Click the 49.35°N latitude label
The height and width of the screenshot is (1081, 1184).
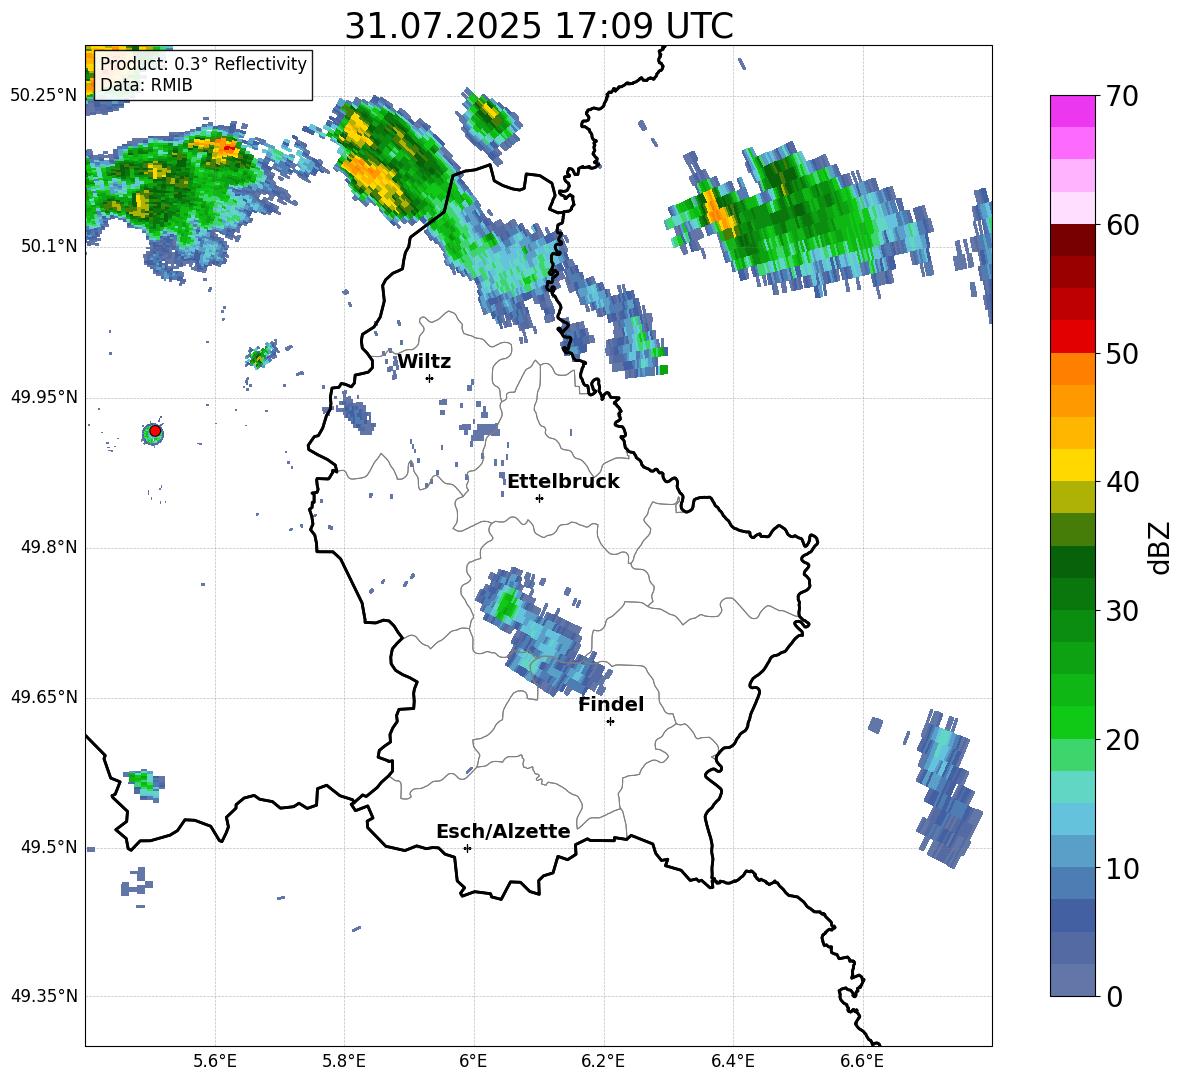[44, 996]
